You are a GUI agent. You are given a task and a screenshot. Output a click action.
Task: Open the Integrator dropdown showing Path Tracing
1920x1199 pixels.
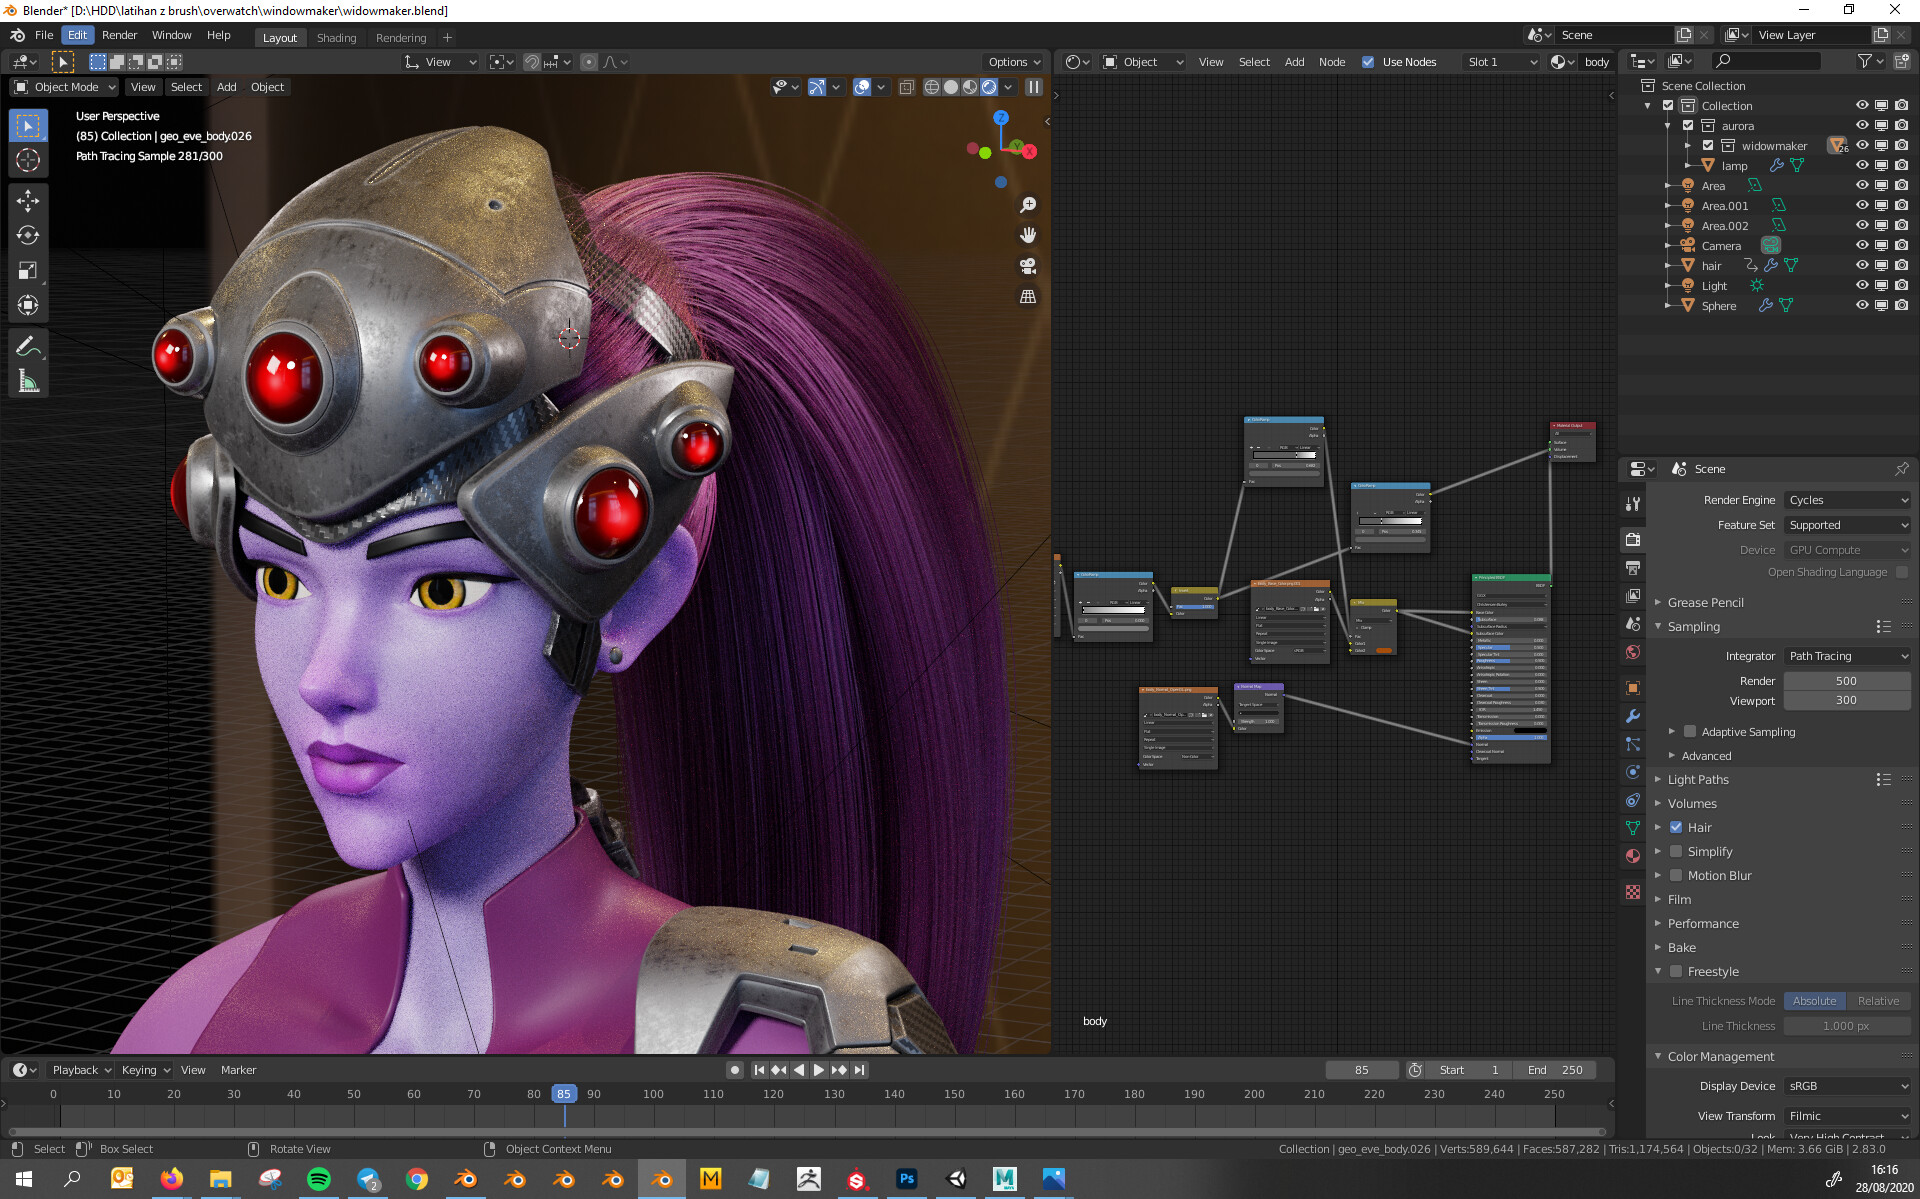[x=1846, y=655]
